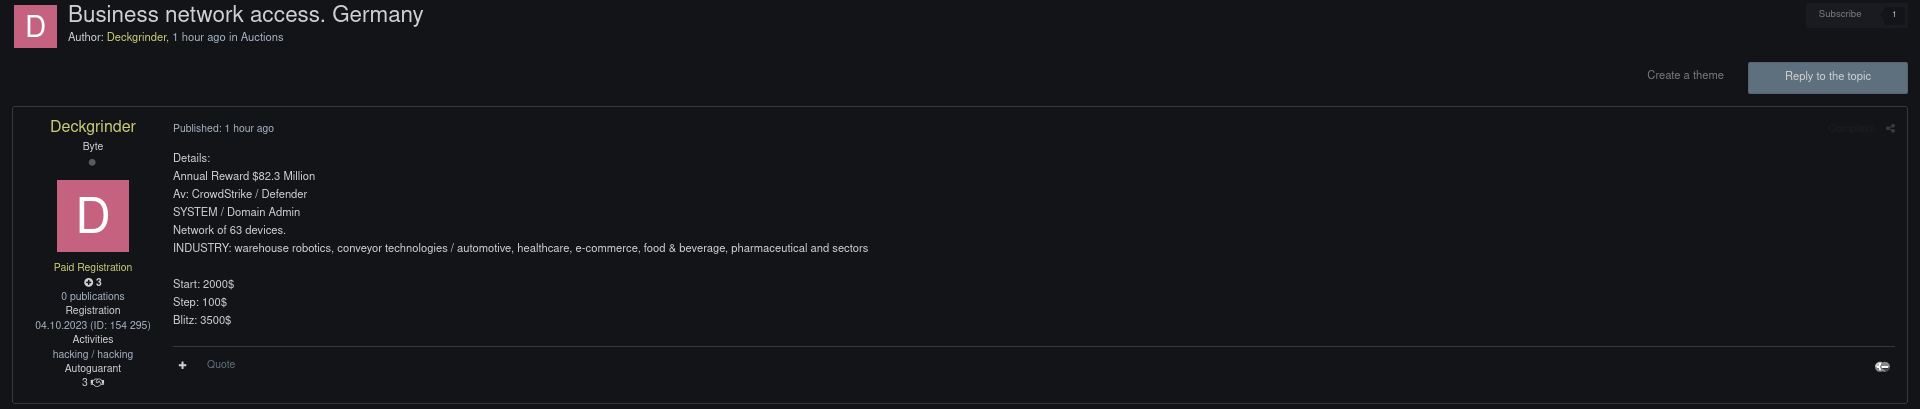Click the grey status dot under Byte
The width and height of the screenshot is (1920, 409).
[x=92, y=162]
